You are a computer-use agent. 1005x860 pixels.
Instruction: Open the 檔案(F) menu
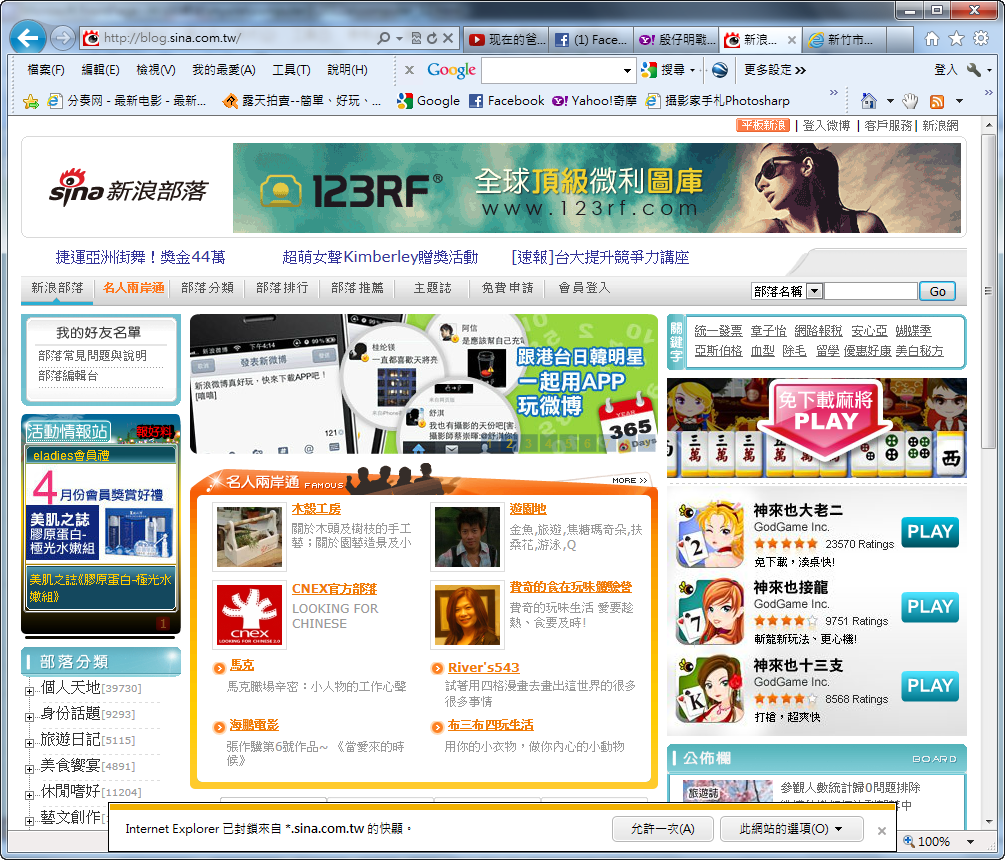click(46, 69)
